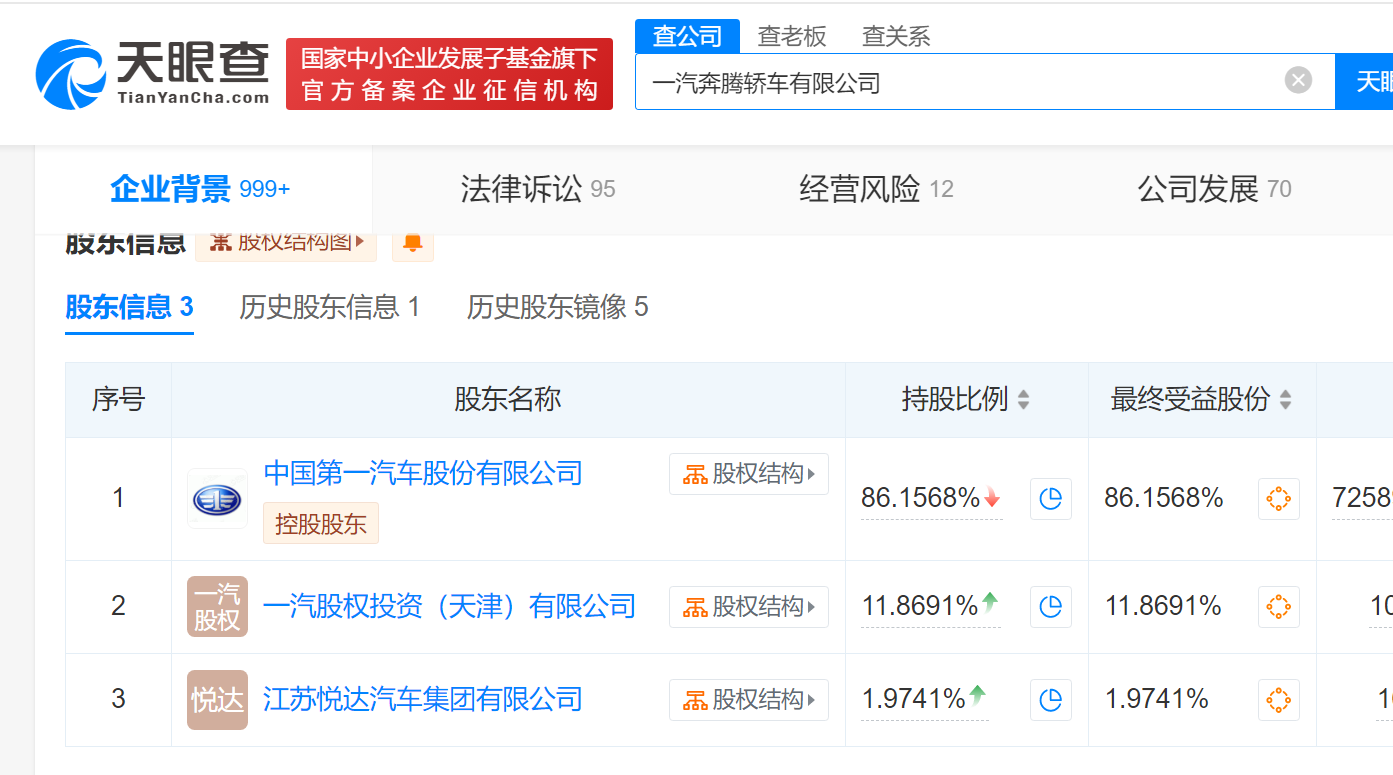Select the 查老板 search tab
Screen dimensions: 1393x775
792,37
